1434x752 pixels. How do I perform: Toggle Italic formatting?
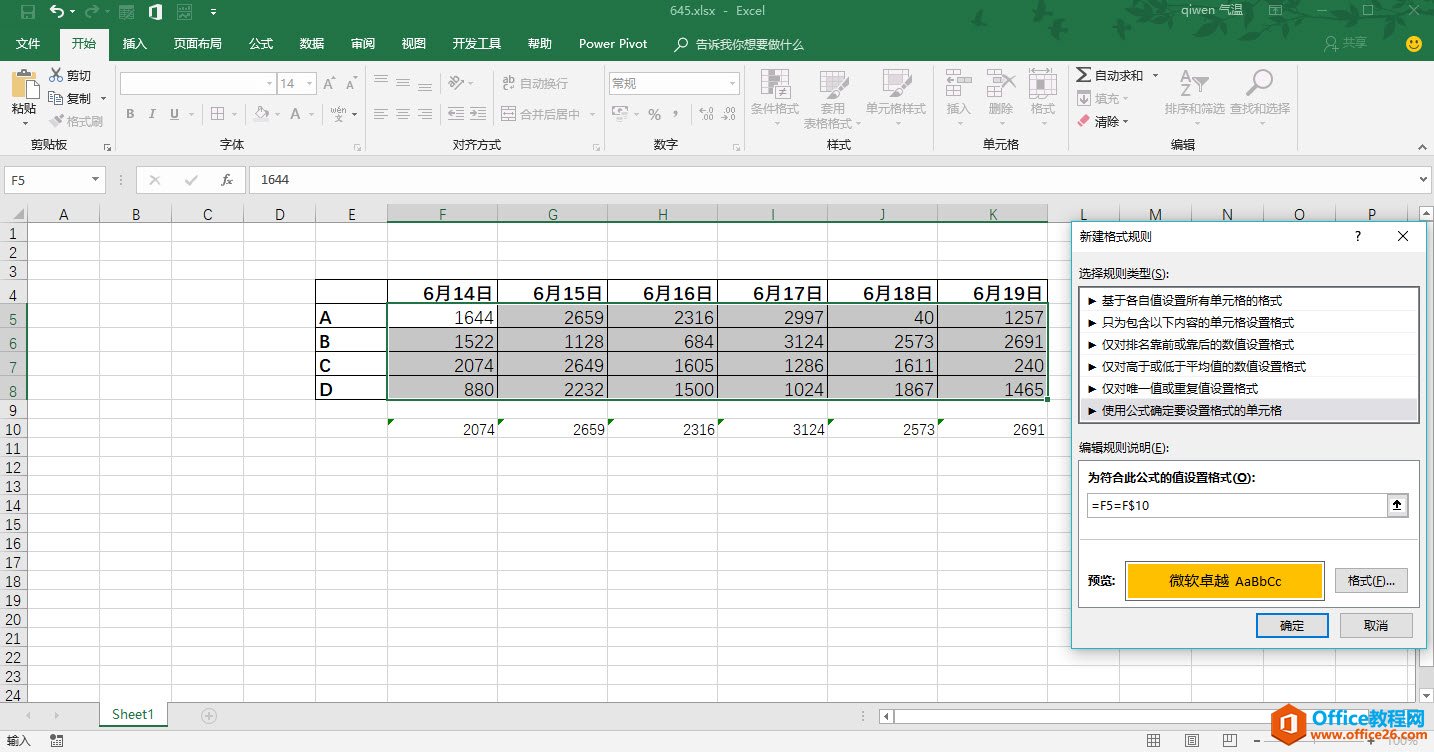[153, 114]
